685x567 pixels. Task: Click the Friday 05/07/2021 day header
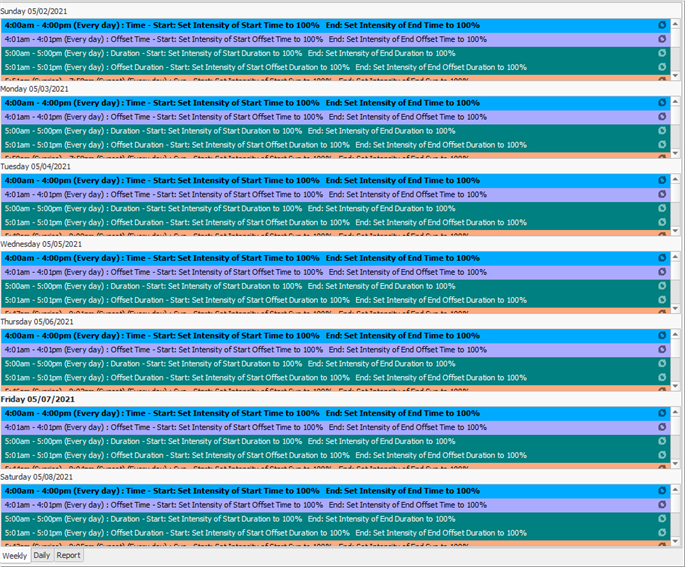(x=38, y=399)
